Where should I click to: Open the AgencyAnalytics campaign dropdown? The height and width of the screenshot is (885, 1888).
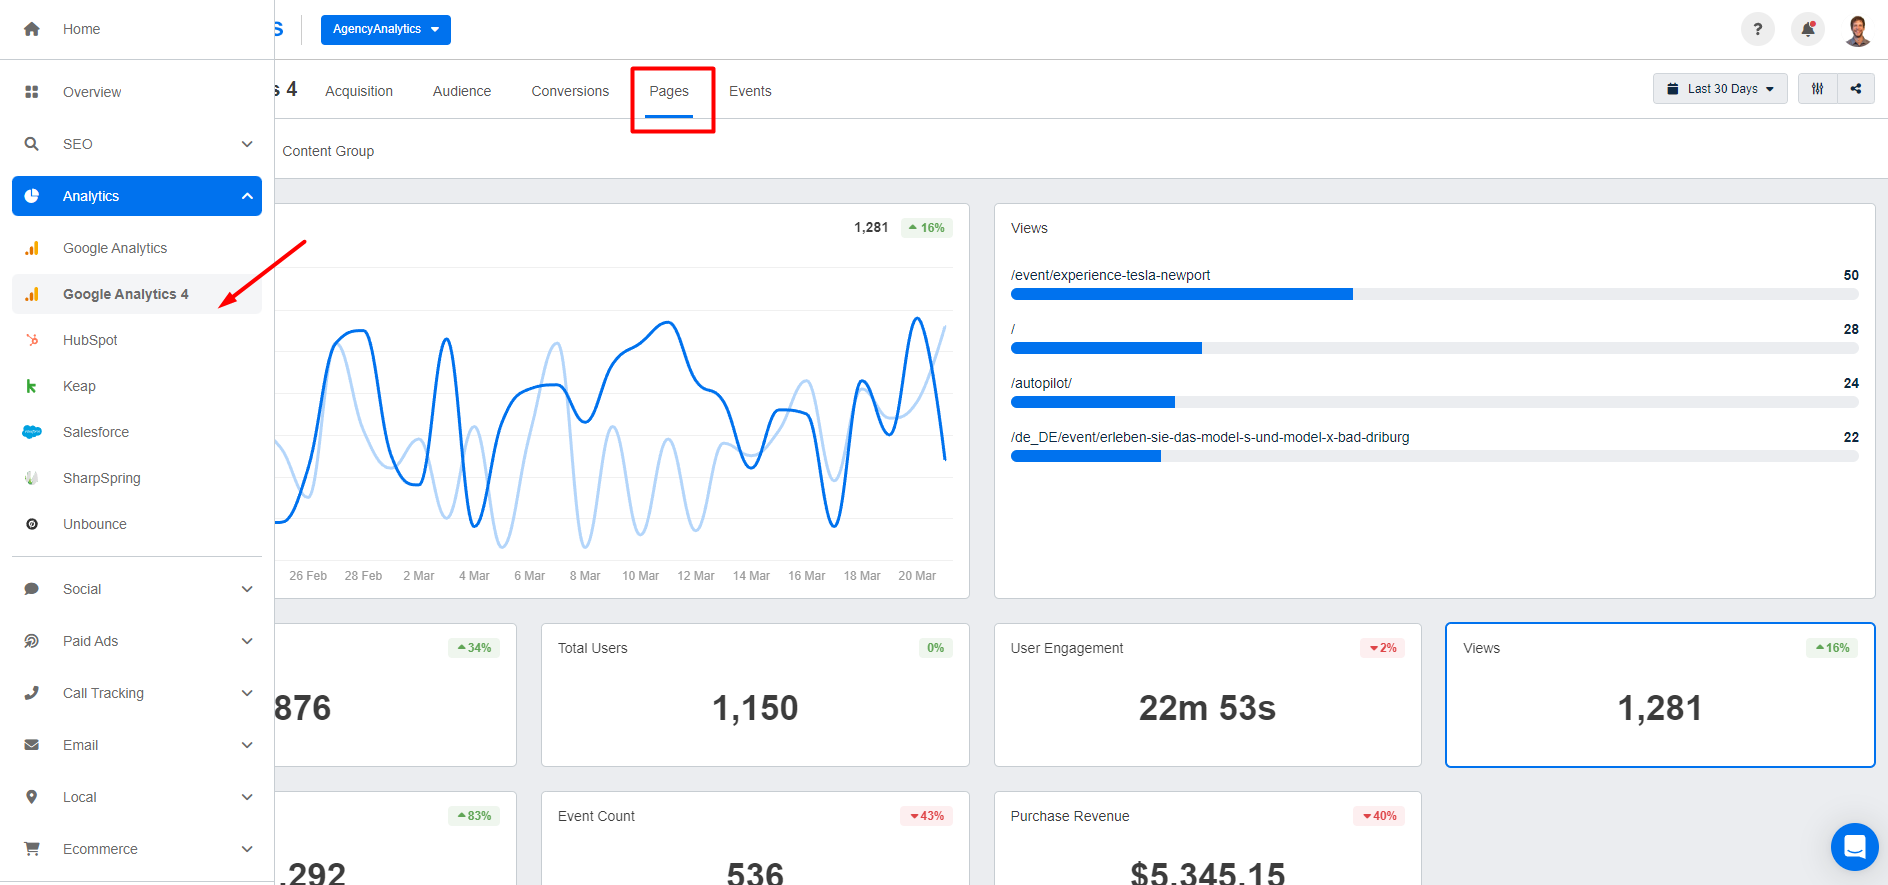tap(385, 30)
